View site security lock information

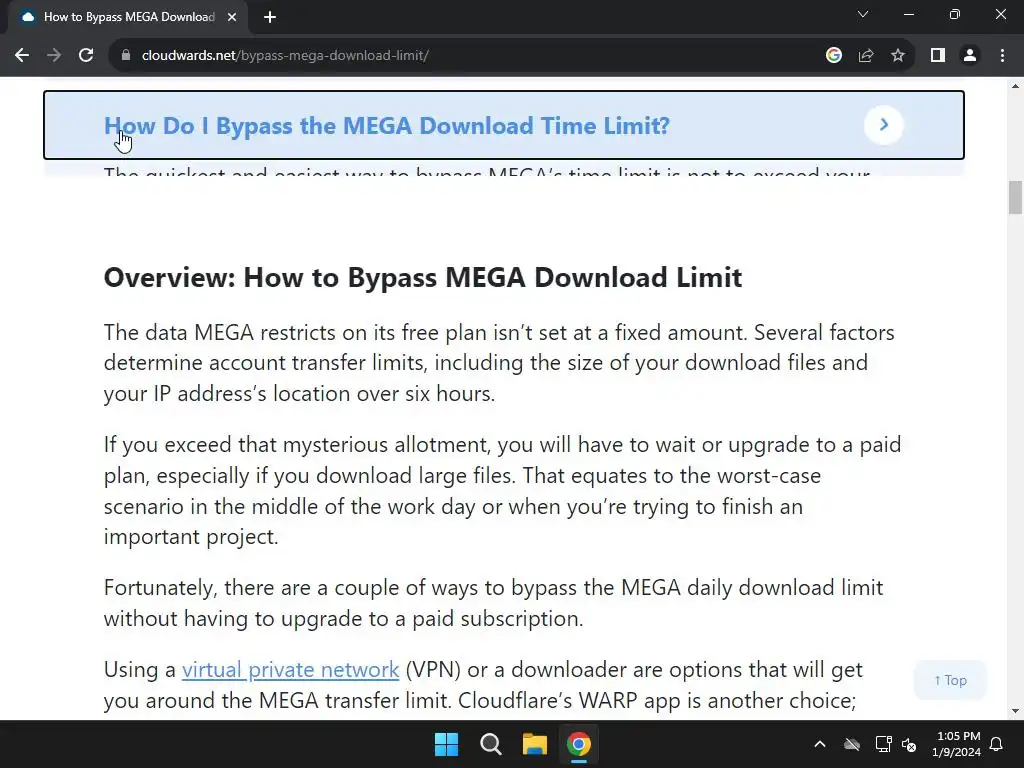coord(126,56)
